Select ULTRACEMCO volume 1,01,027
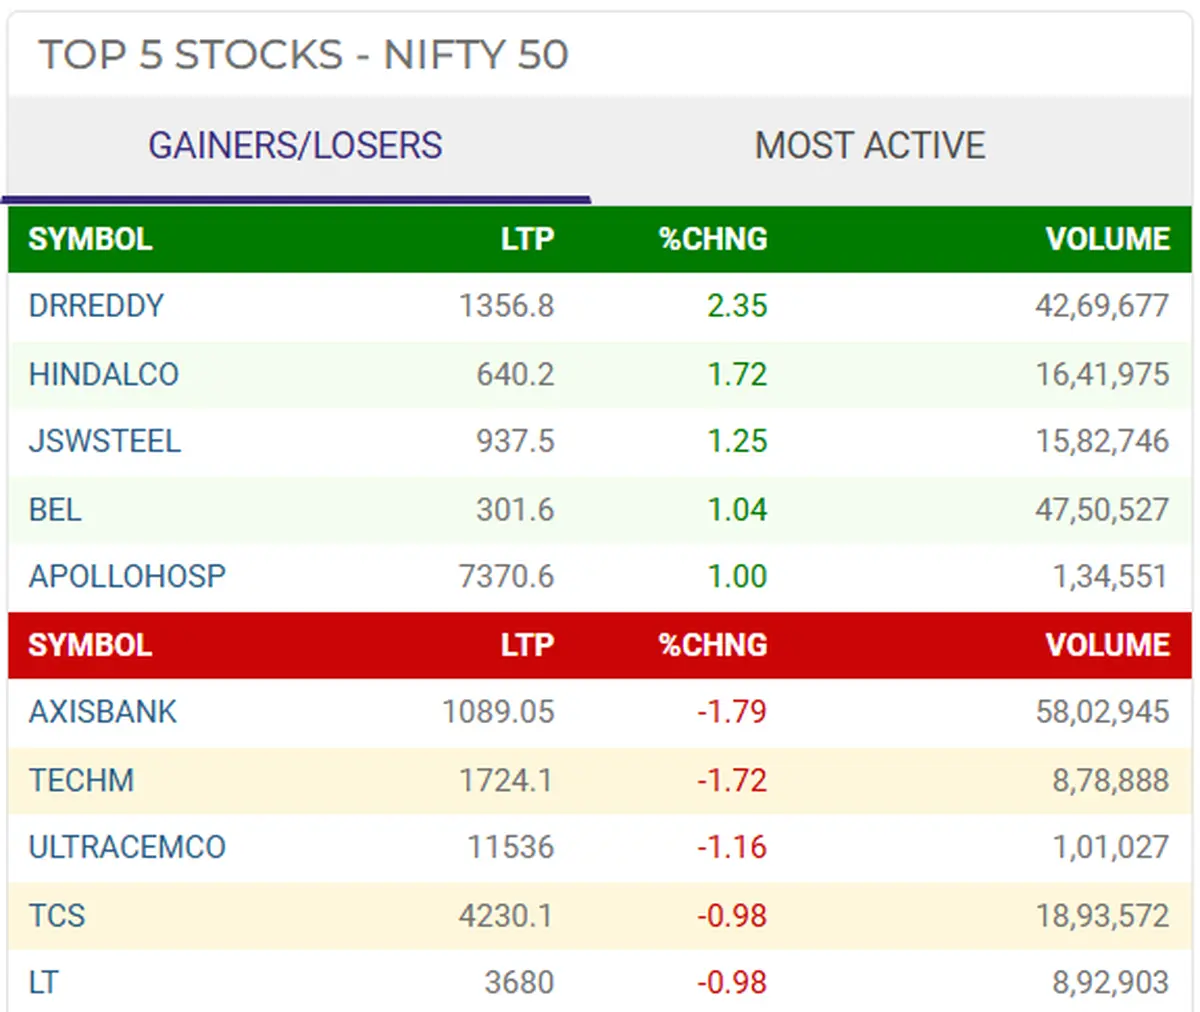The width and height of the screenshot is (1200, 1012). [x=1110, y=847]
